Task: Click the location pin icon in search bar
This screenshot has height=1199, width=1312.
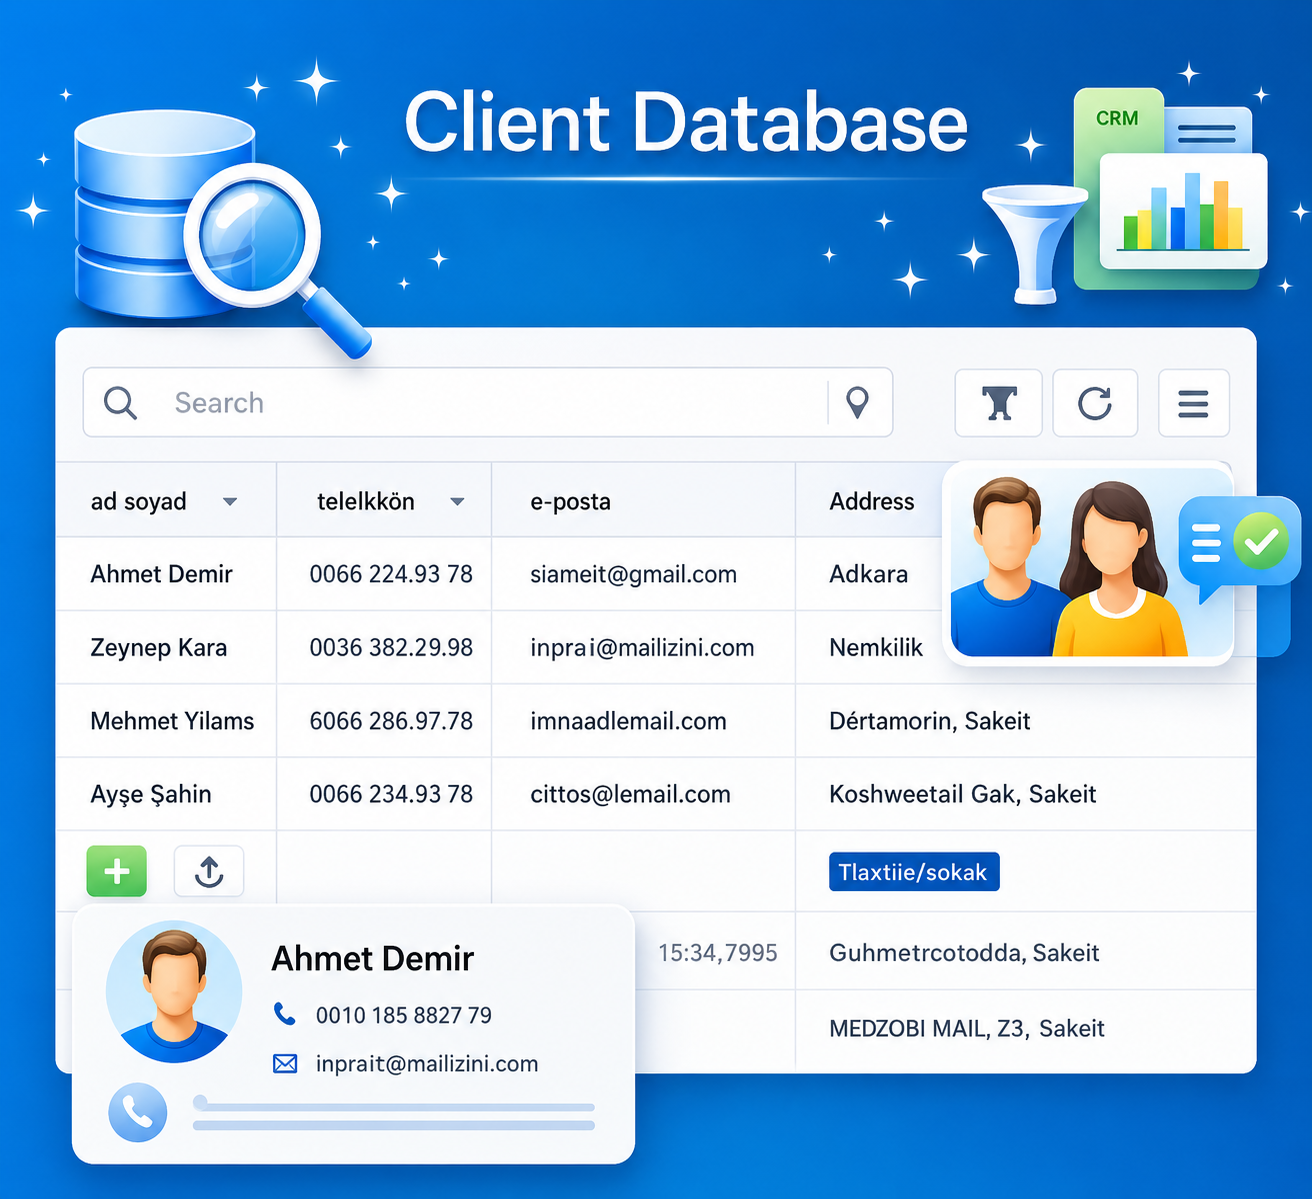Action: point(857,402)
